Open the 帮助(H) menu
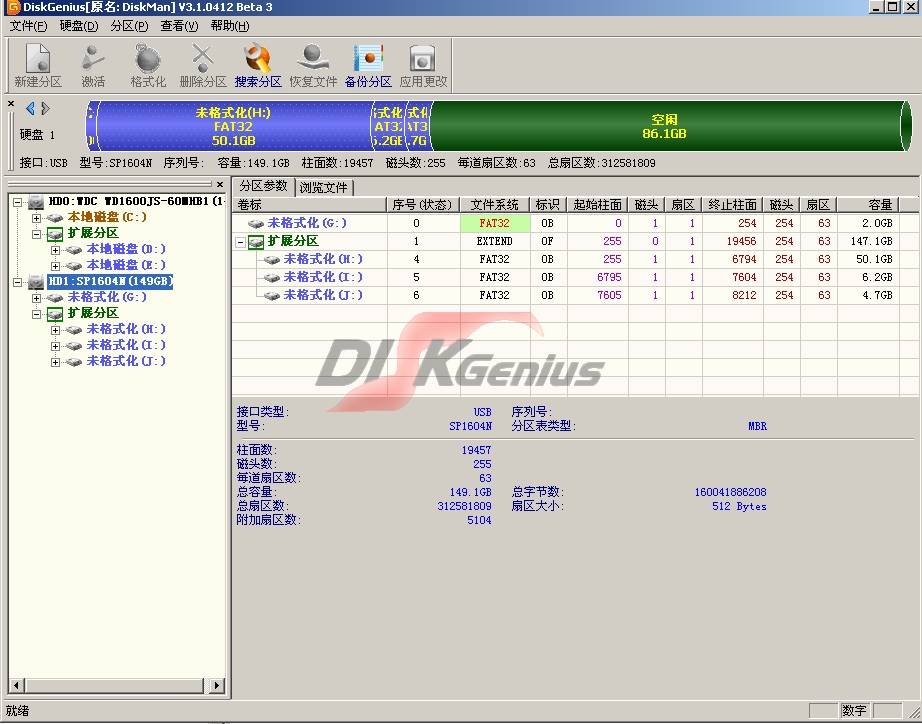Screen dimensions: 922x724 229,26
